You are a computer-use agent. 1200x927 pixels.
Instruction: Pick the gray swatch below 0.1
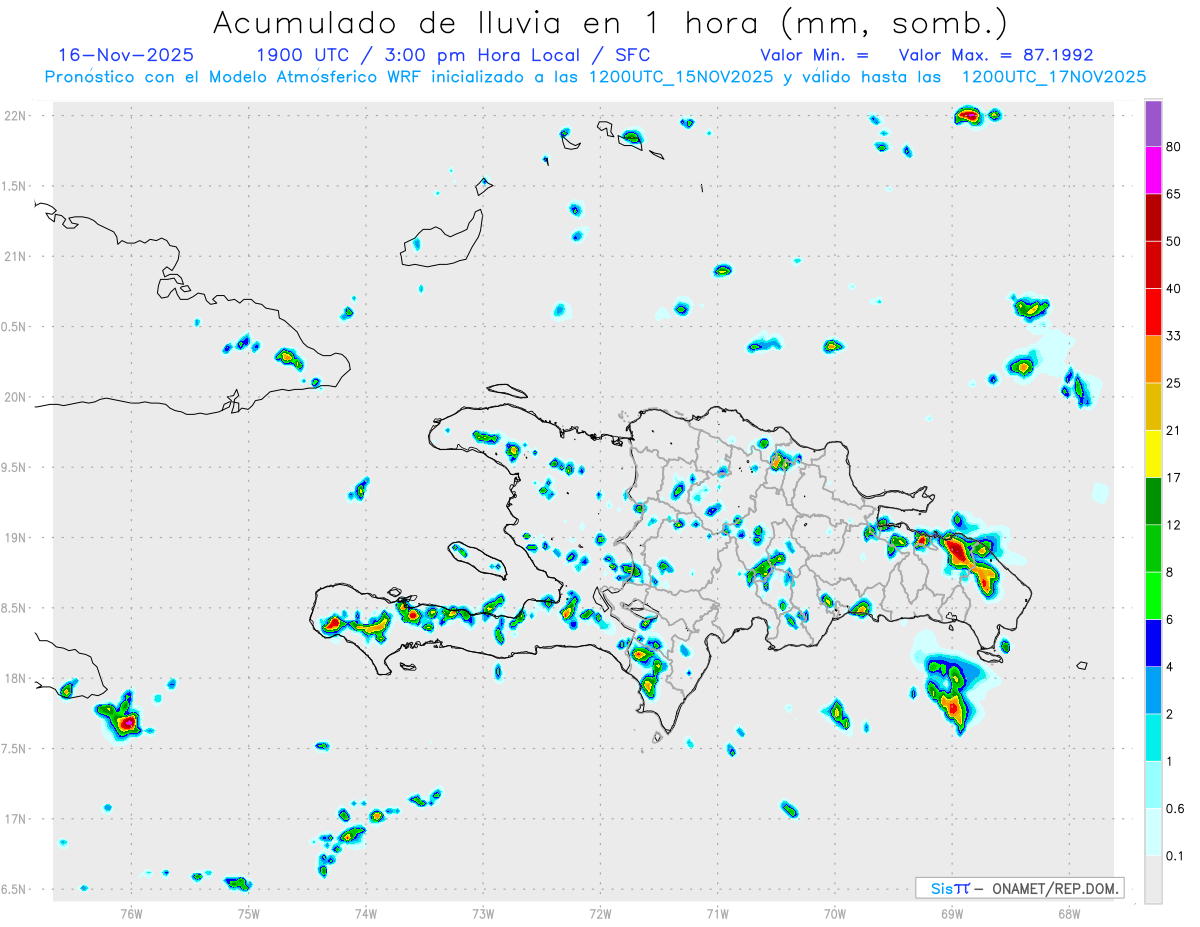(1153, 880)
